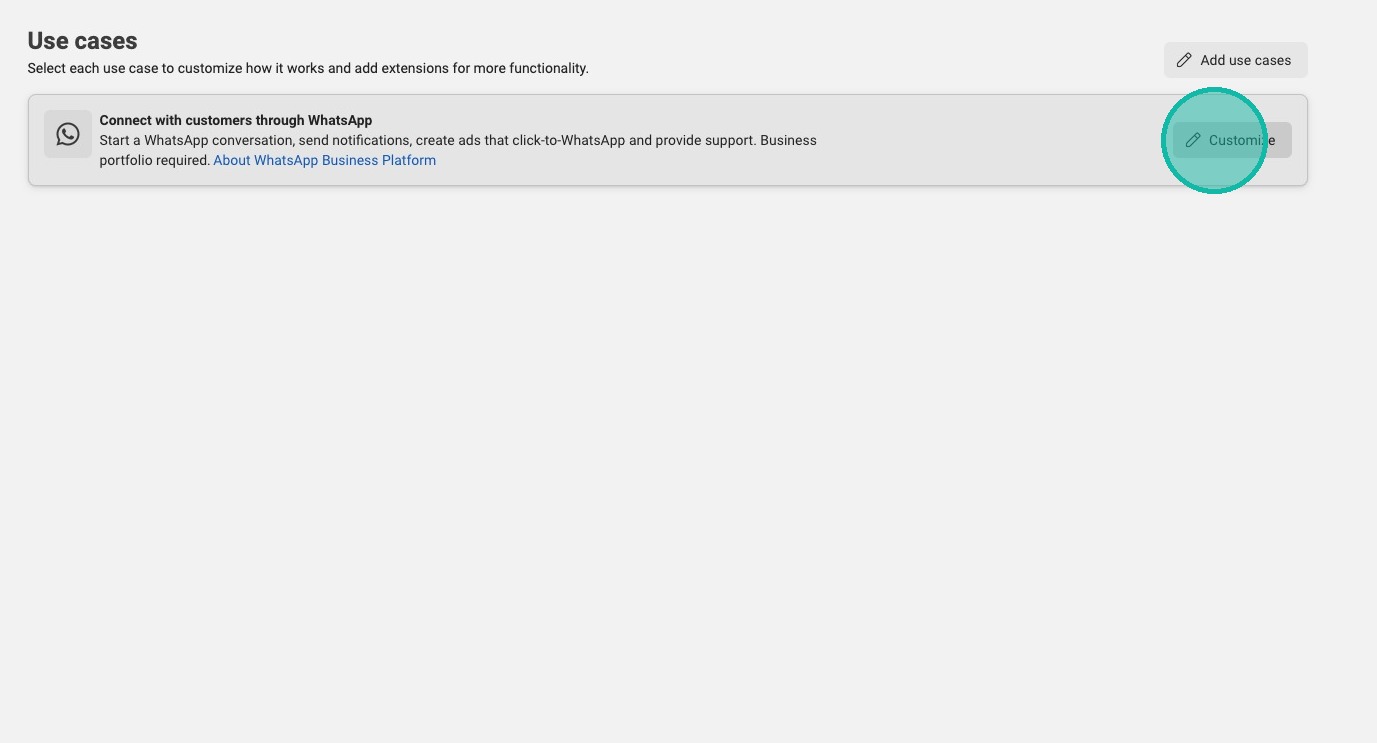Click the pencil icon beside Add use cases
This screenshot has height=743, width=1377.
[x=1184, y=60]
